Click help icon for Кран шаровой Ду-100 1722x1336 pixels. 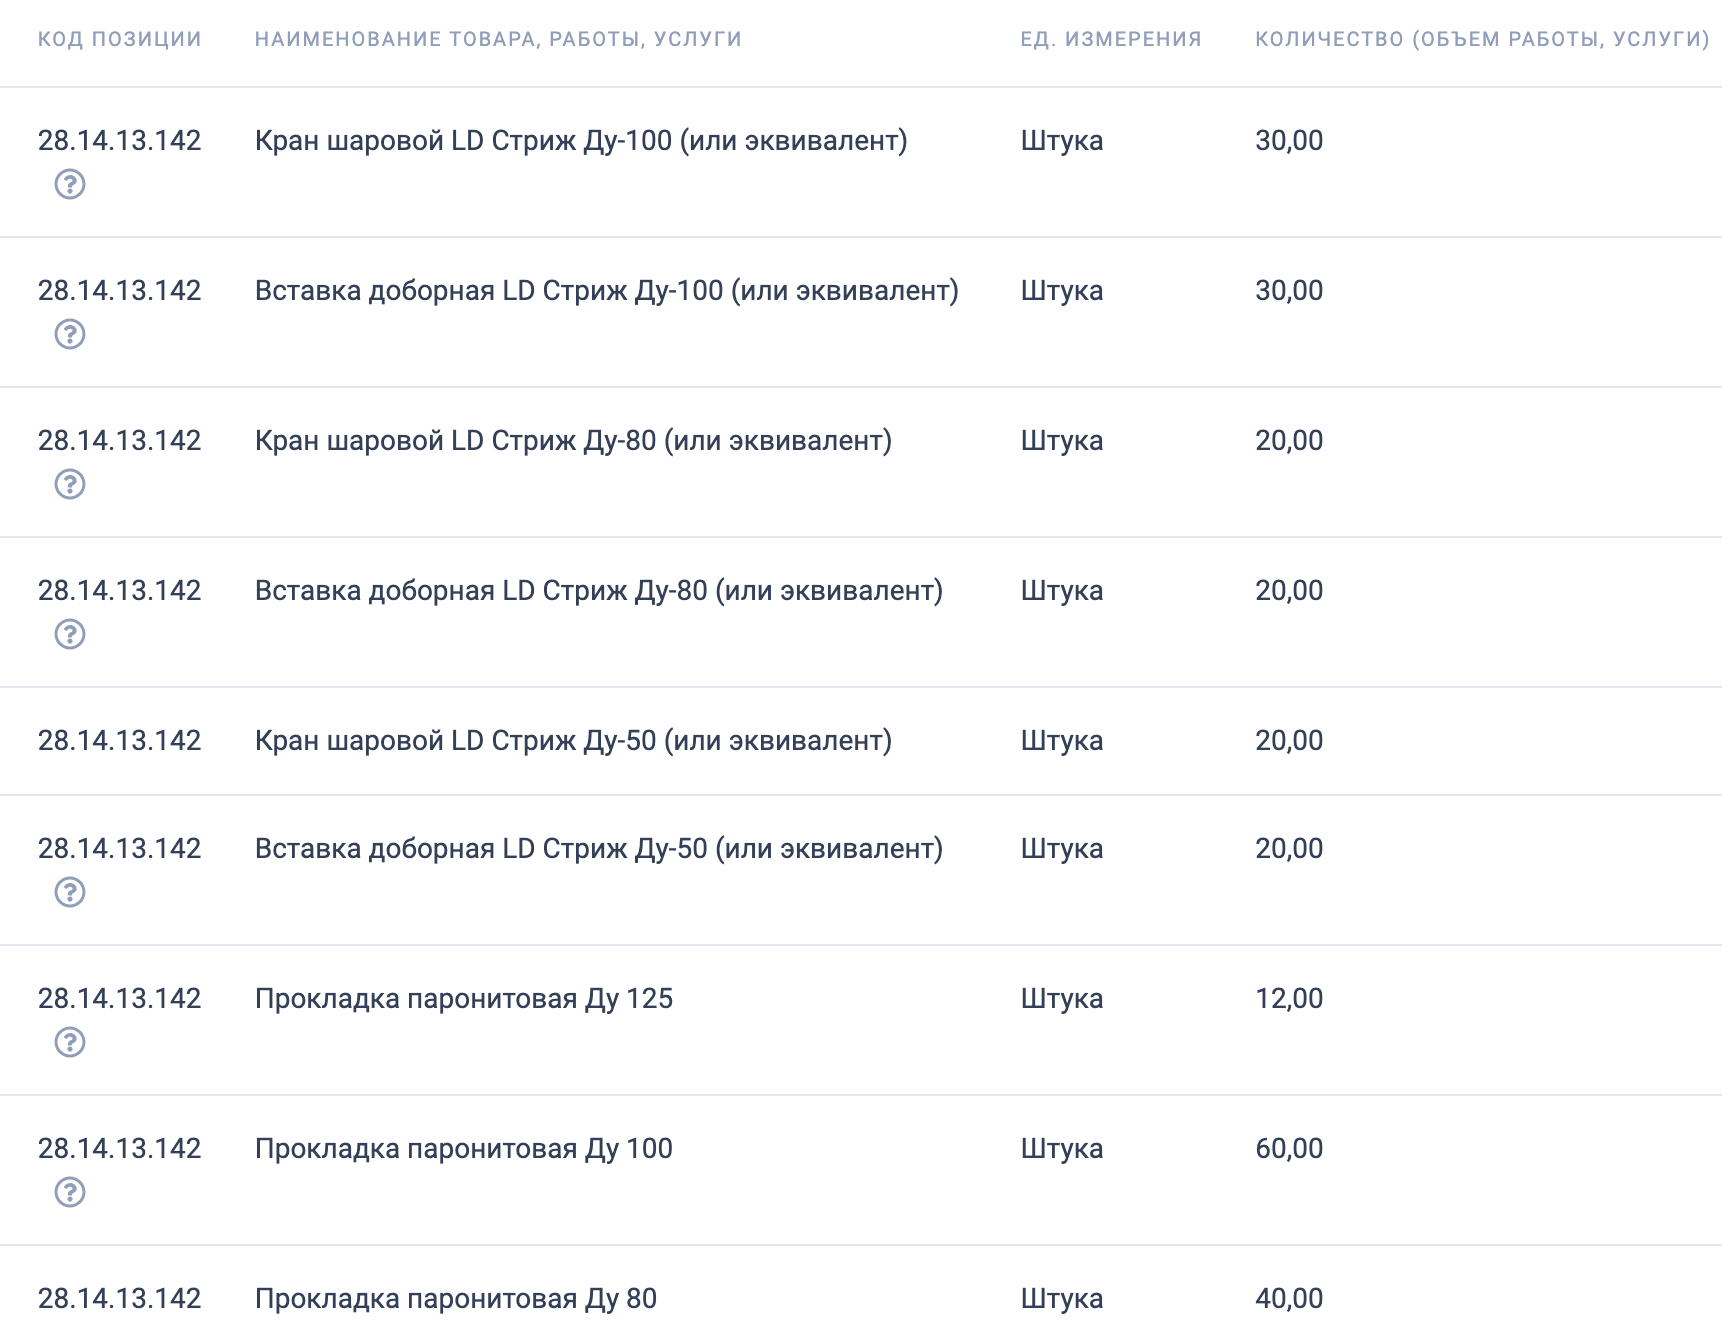click(x=70, y=184)
